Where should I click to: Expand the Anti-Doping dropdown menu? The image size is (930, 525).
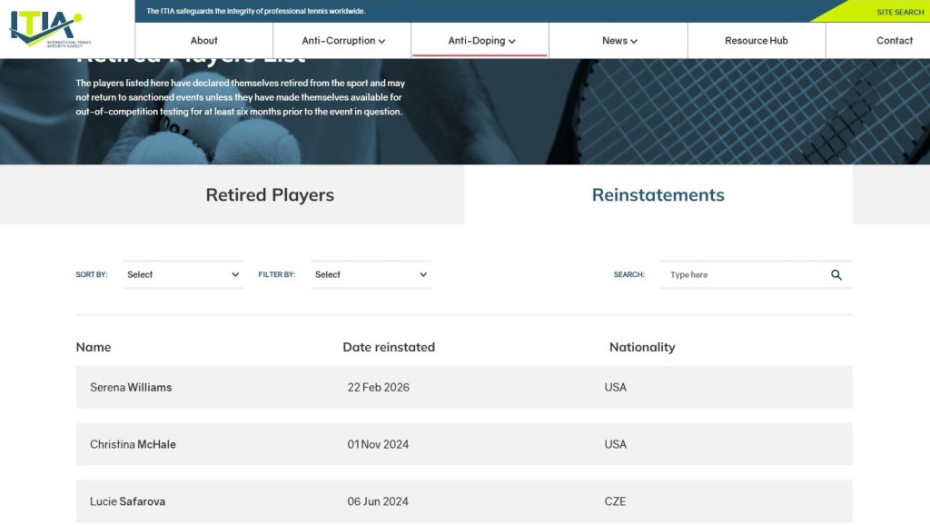(481, 41)
